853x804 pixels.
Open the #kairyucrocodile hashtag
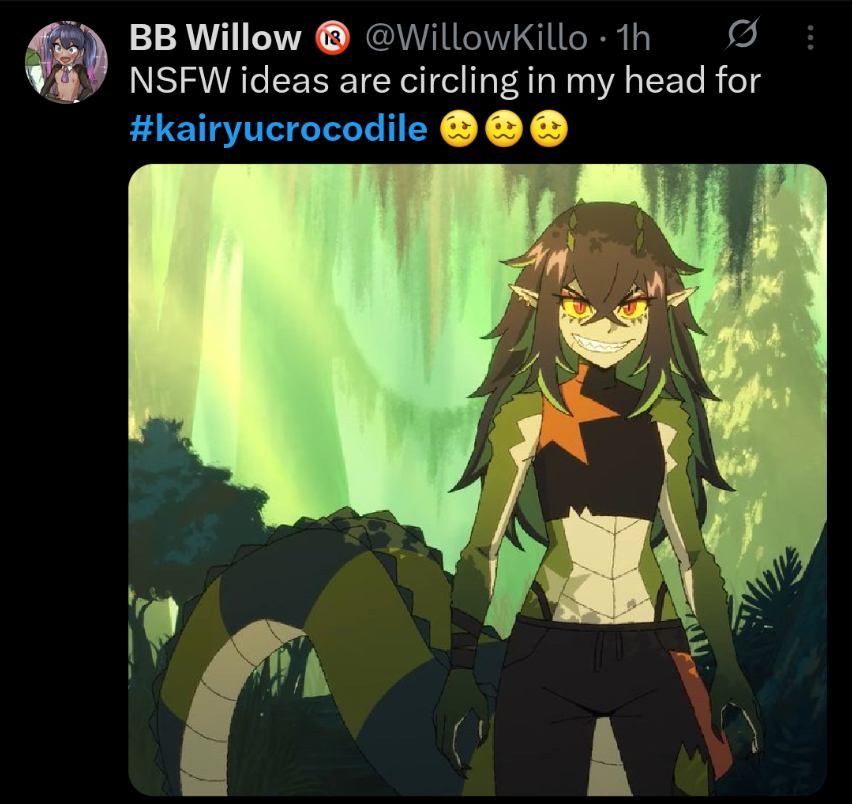click(x=279, y=129)
